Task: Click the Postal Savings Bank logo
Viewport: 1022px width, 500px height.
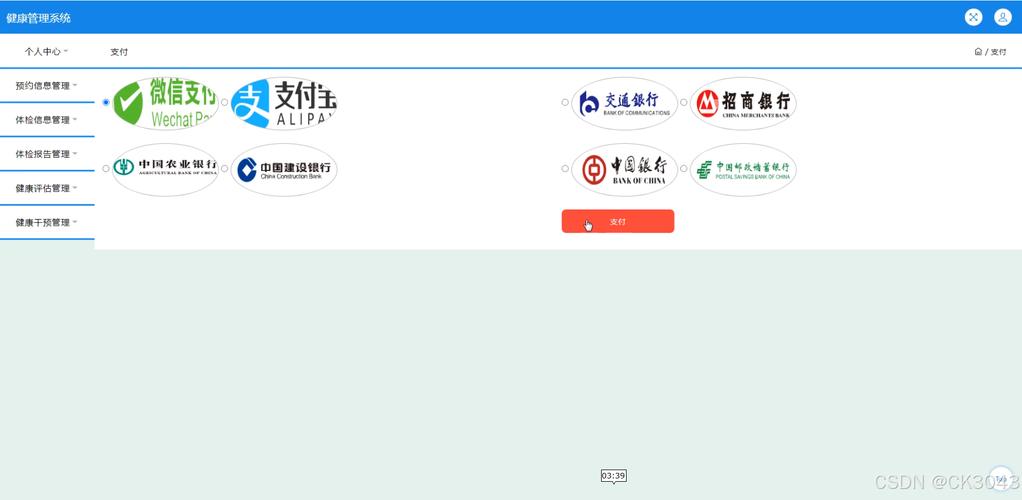Action: pos(743,169)
